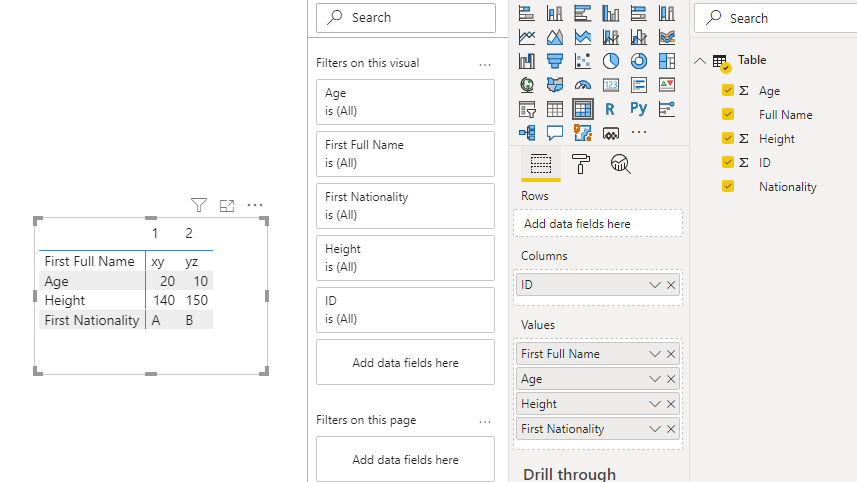Uncheck the Age field checkbox
Viewport: 857px width, 482px height.
click(x=727, y=90)
